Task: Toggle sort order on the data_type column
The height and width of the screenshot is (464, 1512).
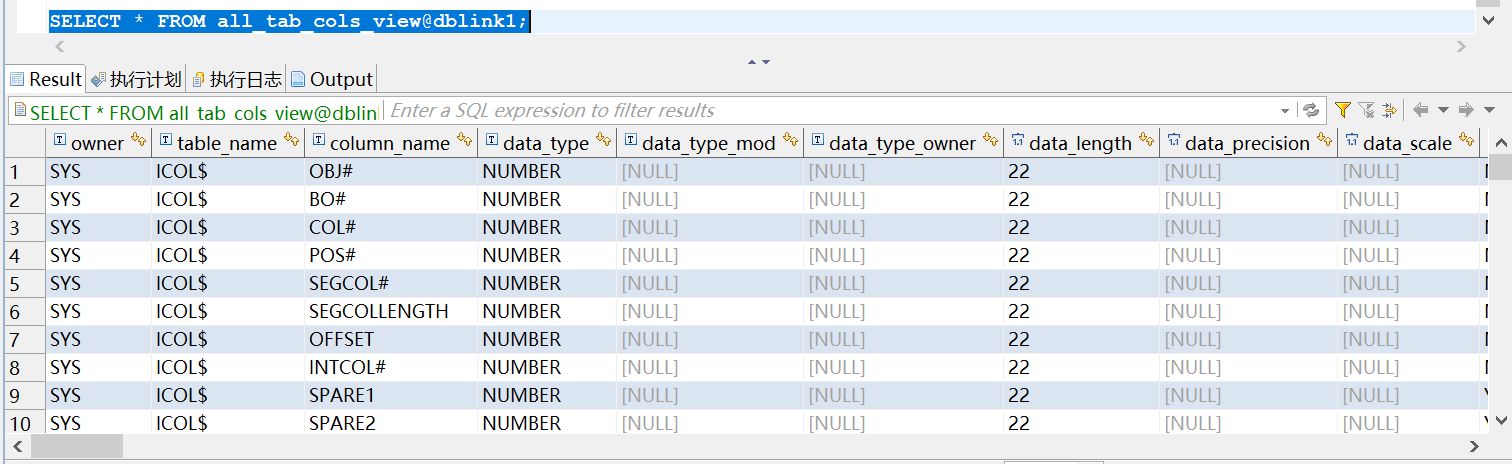Action: click(603, 142)
